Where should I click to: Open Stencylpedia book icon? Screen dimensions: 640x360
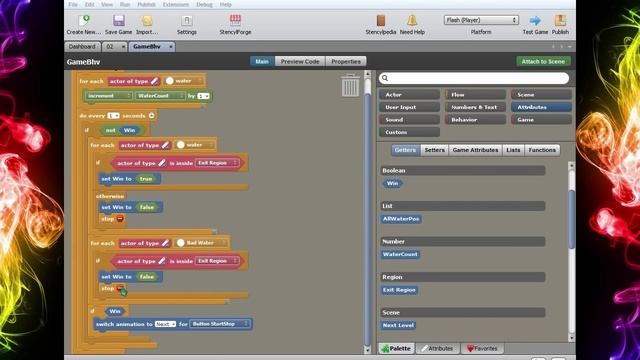pyautogui.click(x=380, y=20)
